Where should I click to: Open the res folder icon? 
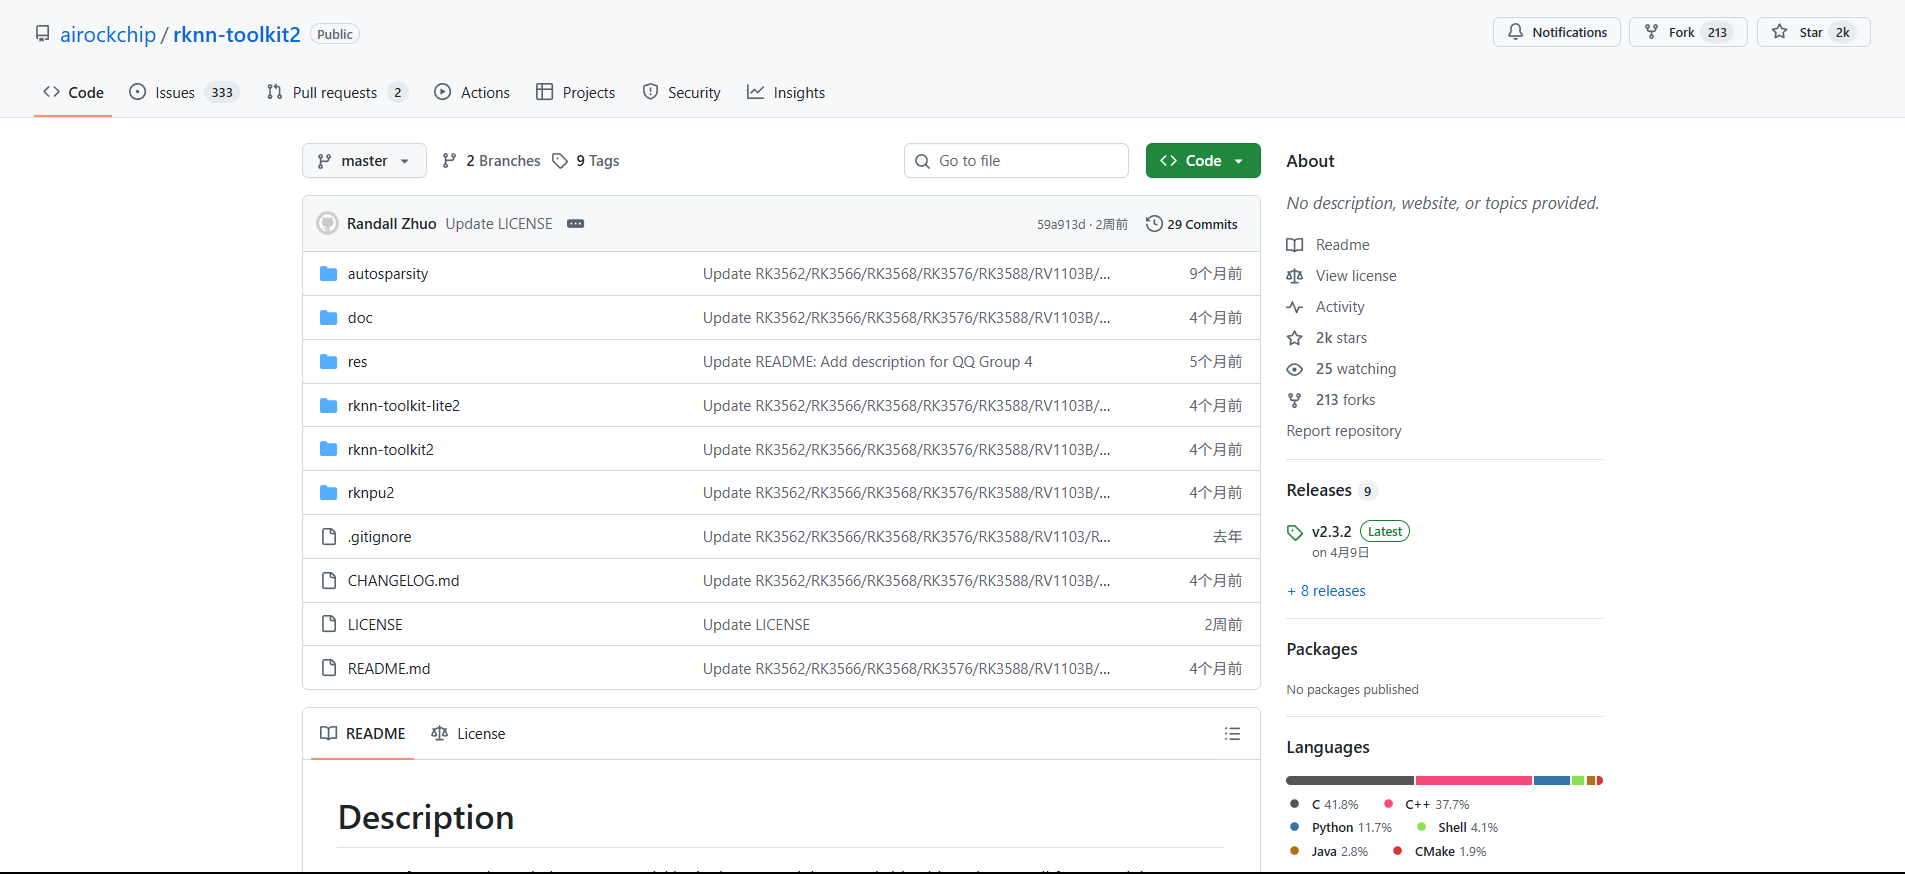[328, 361]
